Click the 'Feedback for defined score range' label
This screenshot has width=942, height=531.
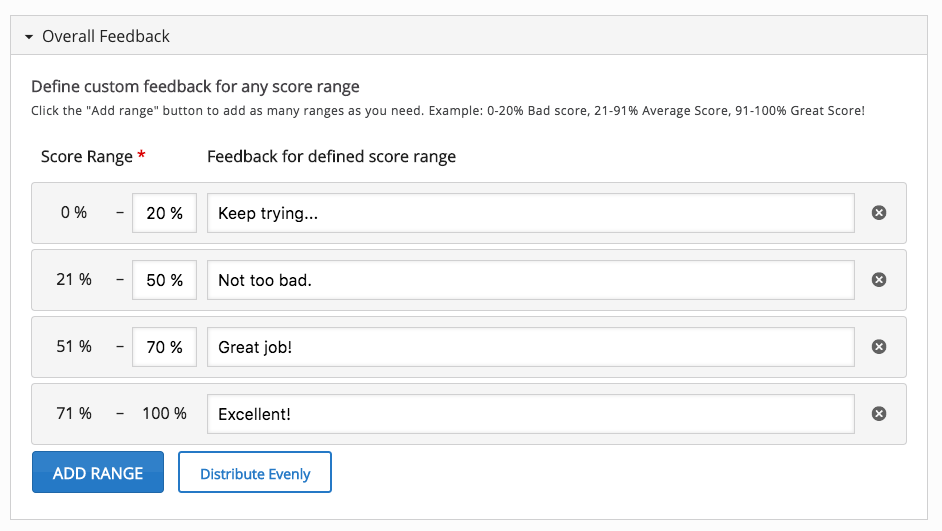(332, 157)
